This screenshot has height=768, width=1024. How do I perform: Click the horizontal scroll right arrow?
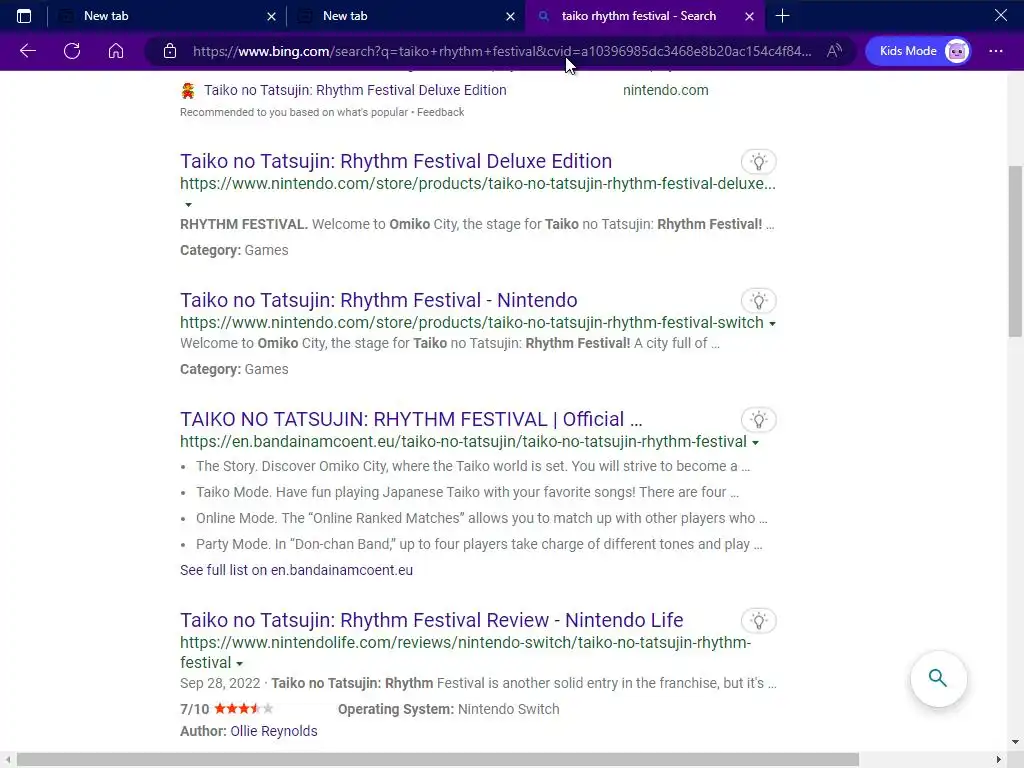pos(999,760)
